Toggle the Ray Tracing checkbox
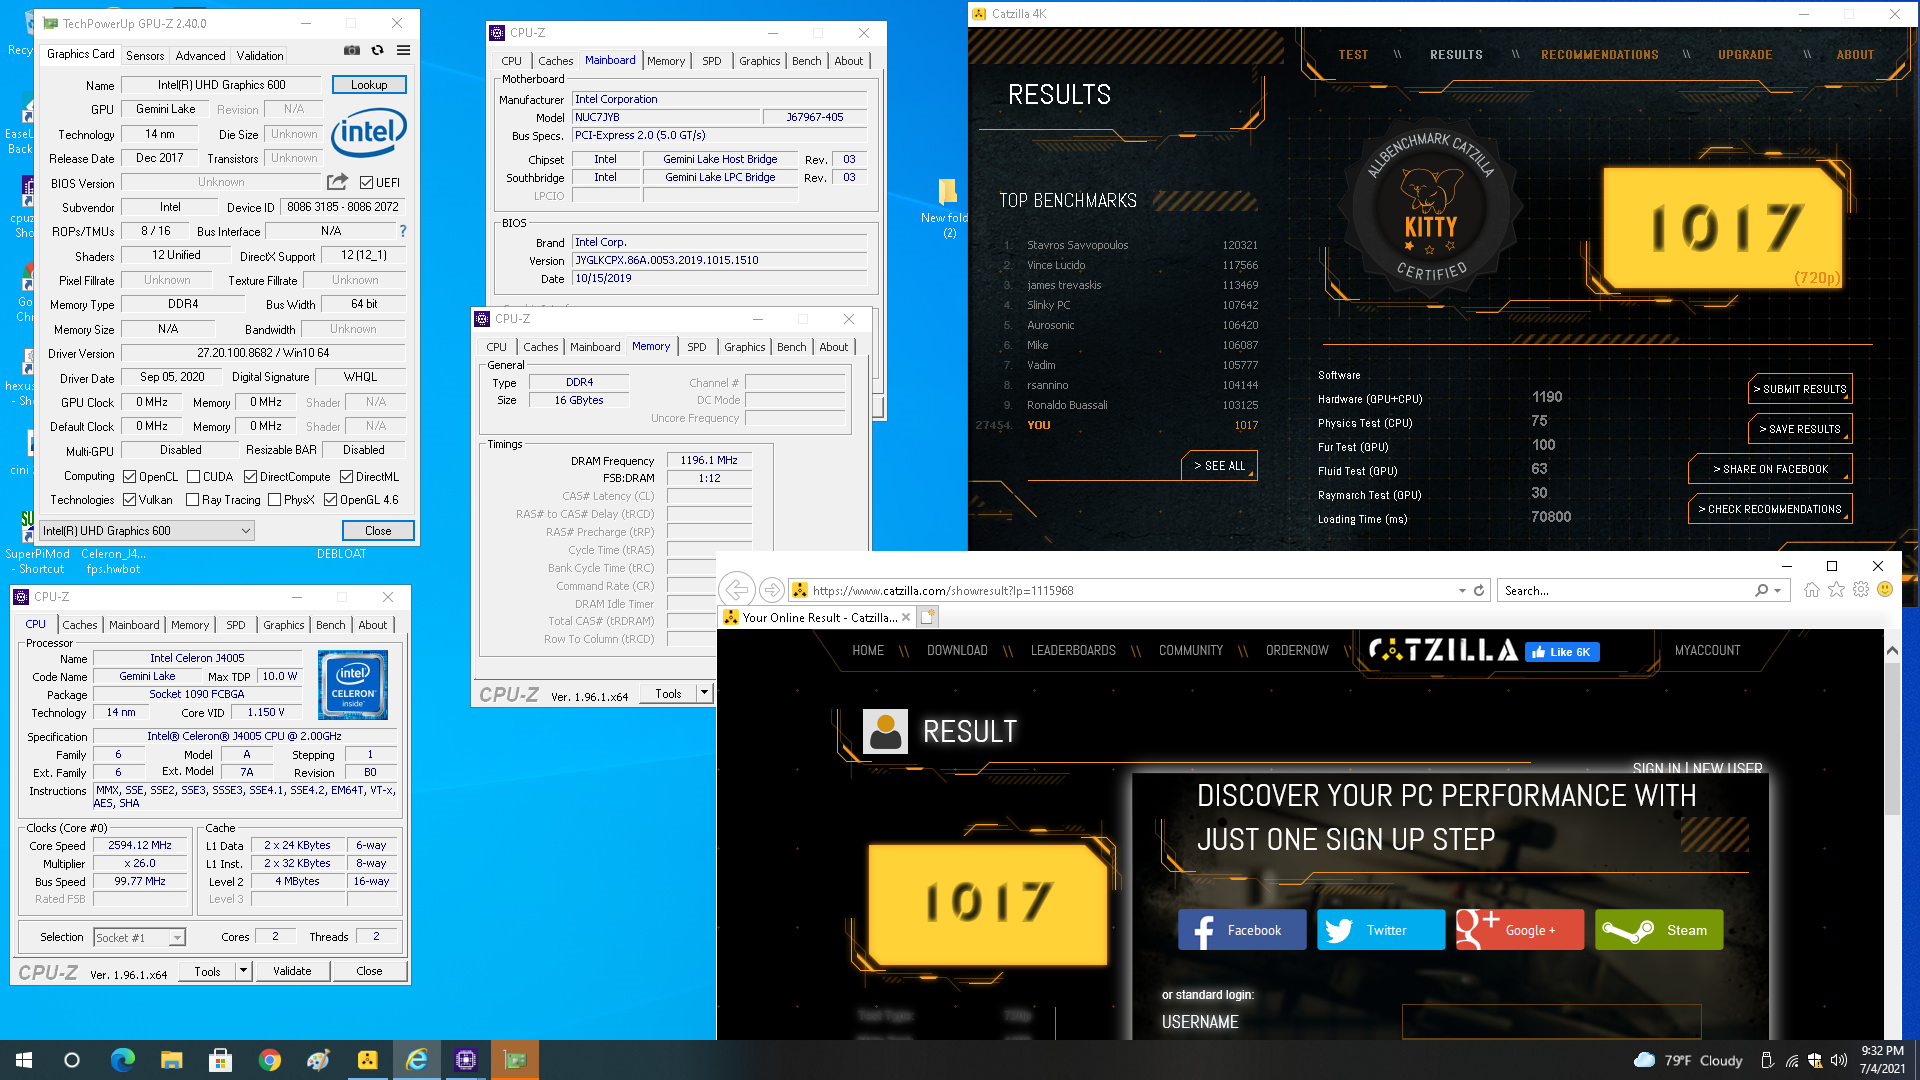This screenshot has height=1080, width=1920. pos(192,500)
